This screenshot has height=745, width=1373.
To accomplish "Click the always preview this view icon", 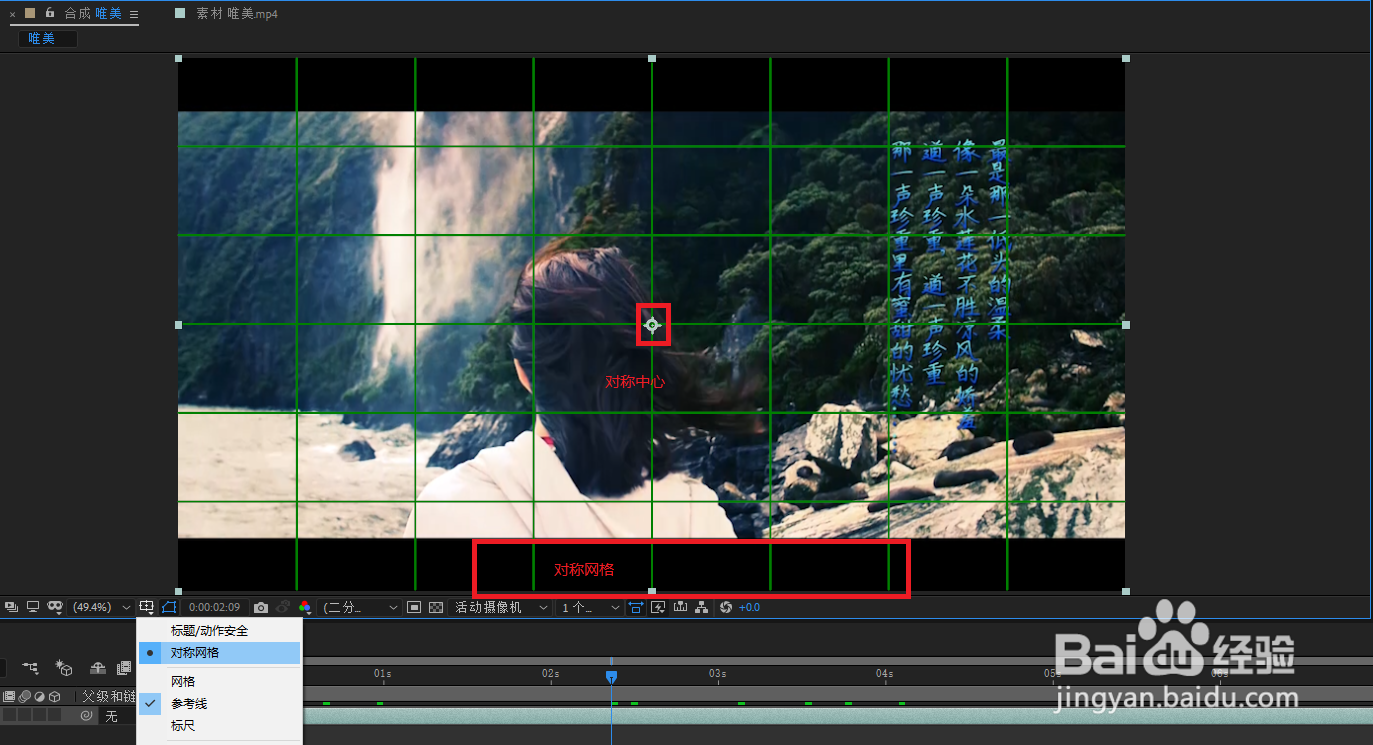I will tap(11, 607).
